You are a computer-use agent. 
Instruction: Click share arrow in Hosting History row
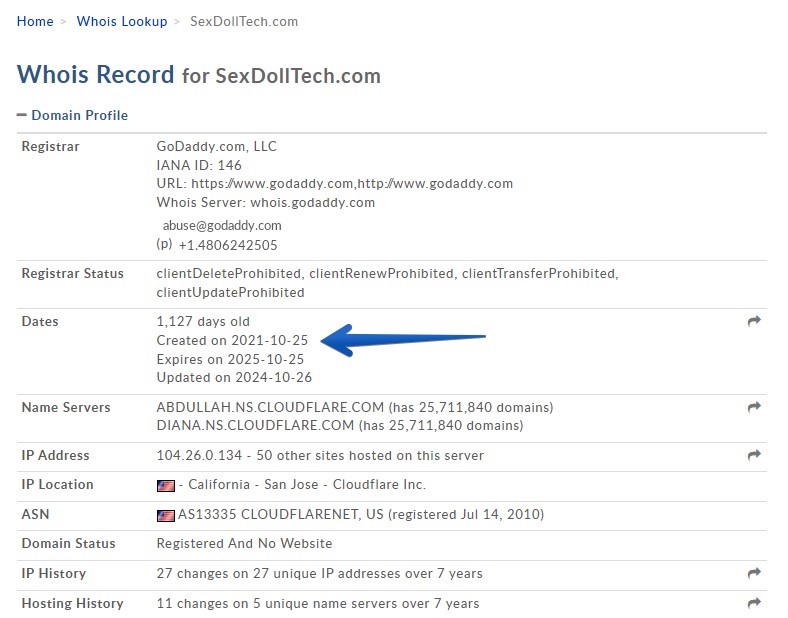[x=754, y=603]
